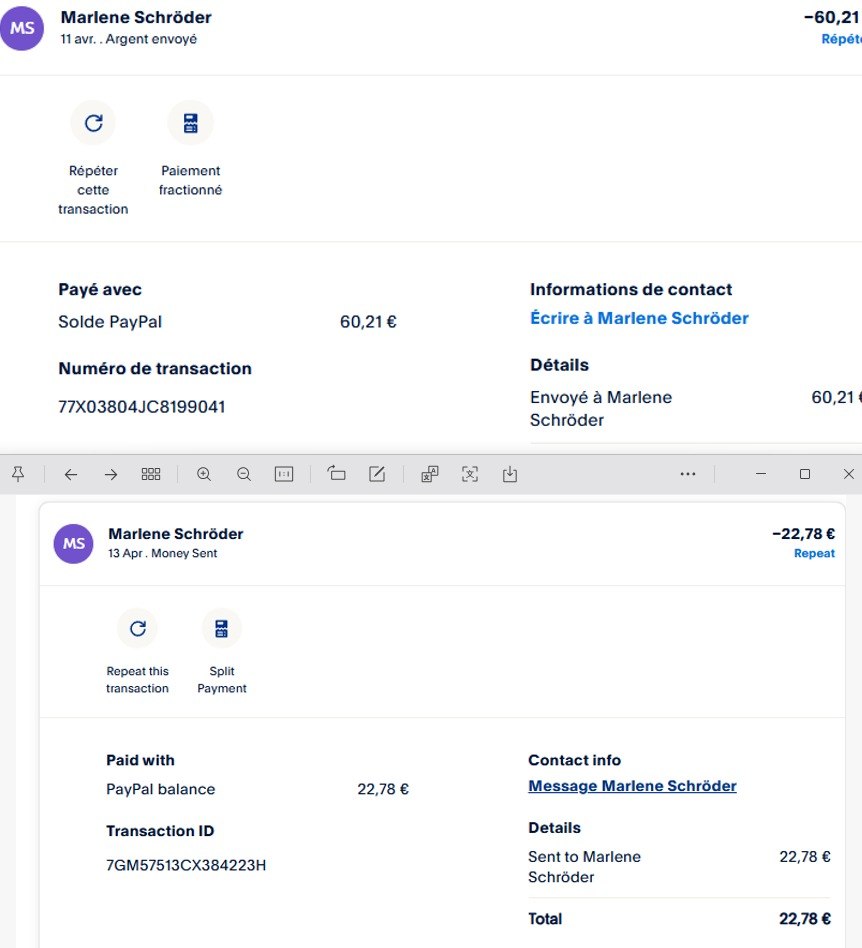Open the thumbnail grid view
This screenshot has width=862, height=948.
click(151, 474)
